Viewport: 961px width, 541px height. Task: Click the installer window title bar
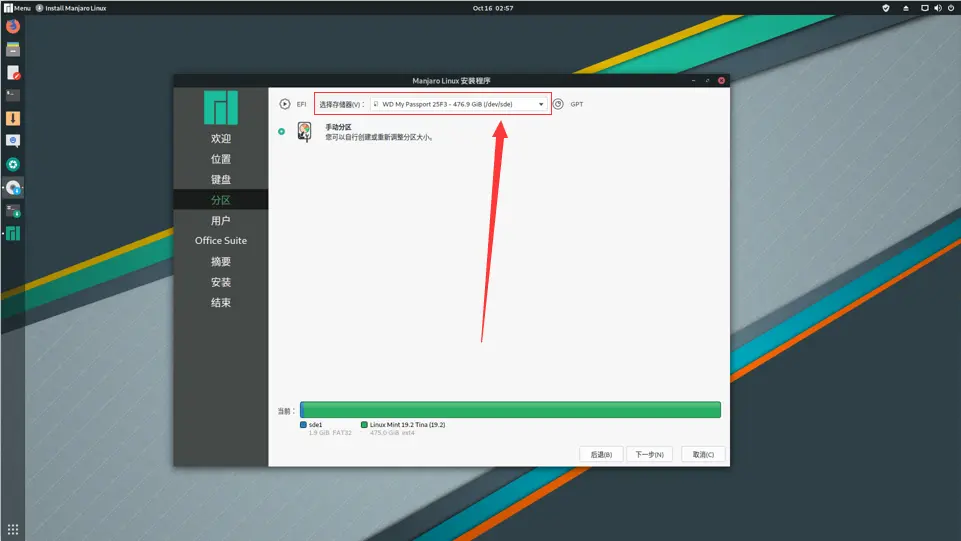click(452, 80)
